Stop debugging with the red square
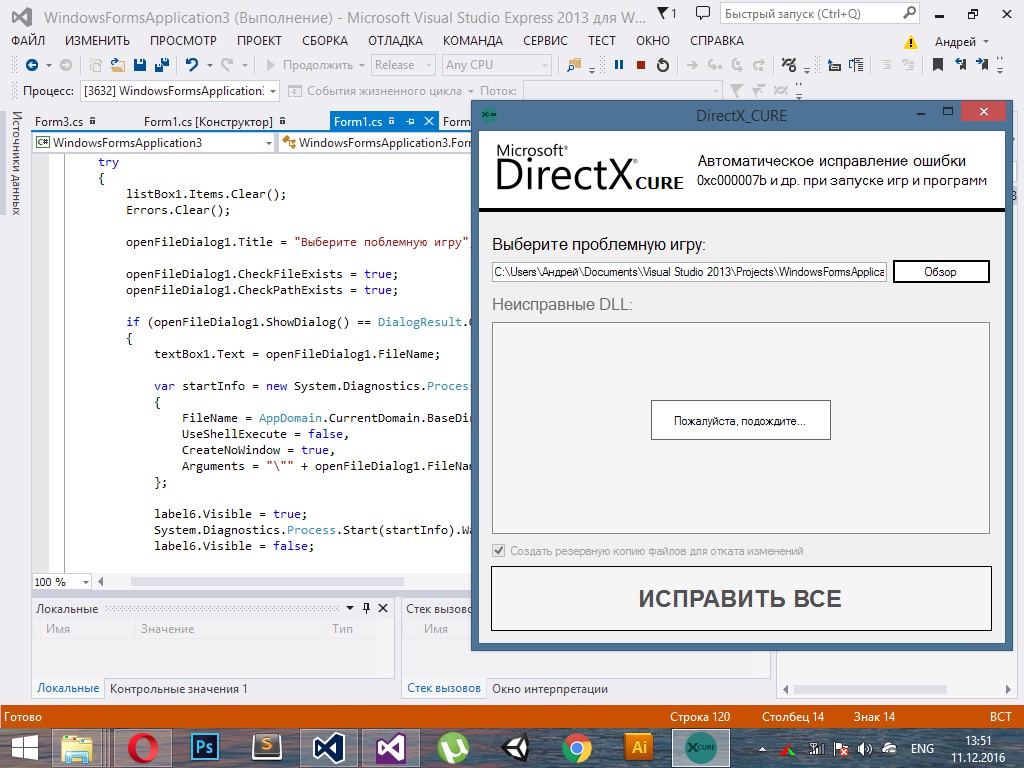This screenshot has width=1024, height=768. [641, 65]
